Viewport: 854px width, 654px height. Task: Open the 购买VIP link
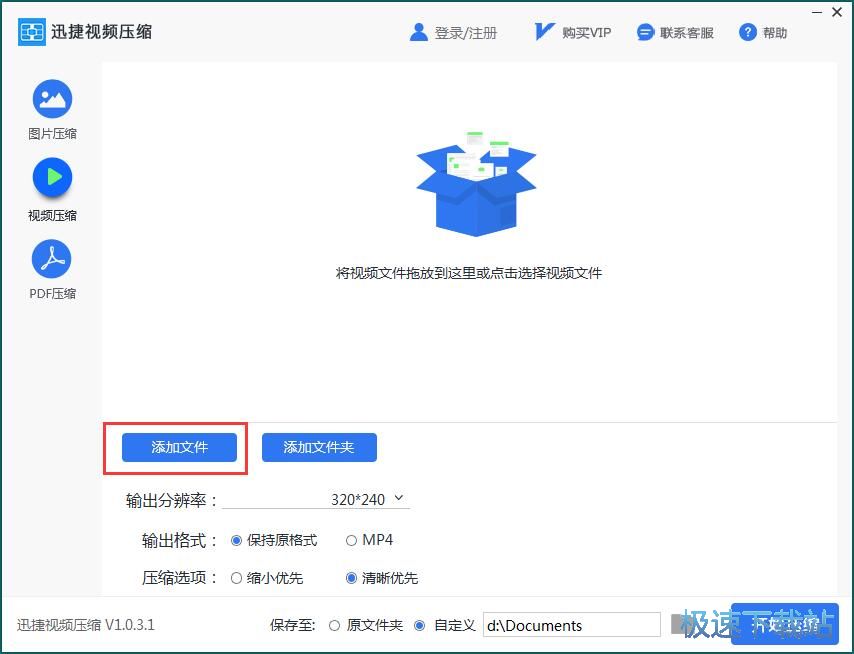point(587,33)
